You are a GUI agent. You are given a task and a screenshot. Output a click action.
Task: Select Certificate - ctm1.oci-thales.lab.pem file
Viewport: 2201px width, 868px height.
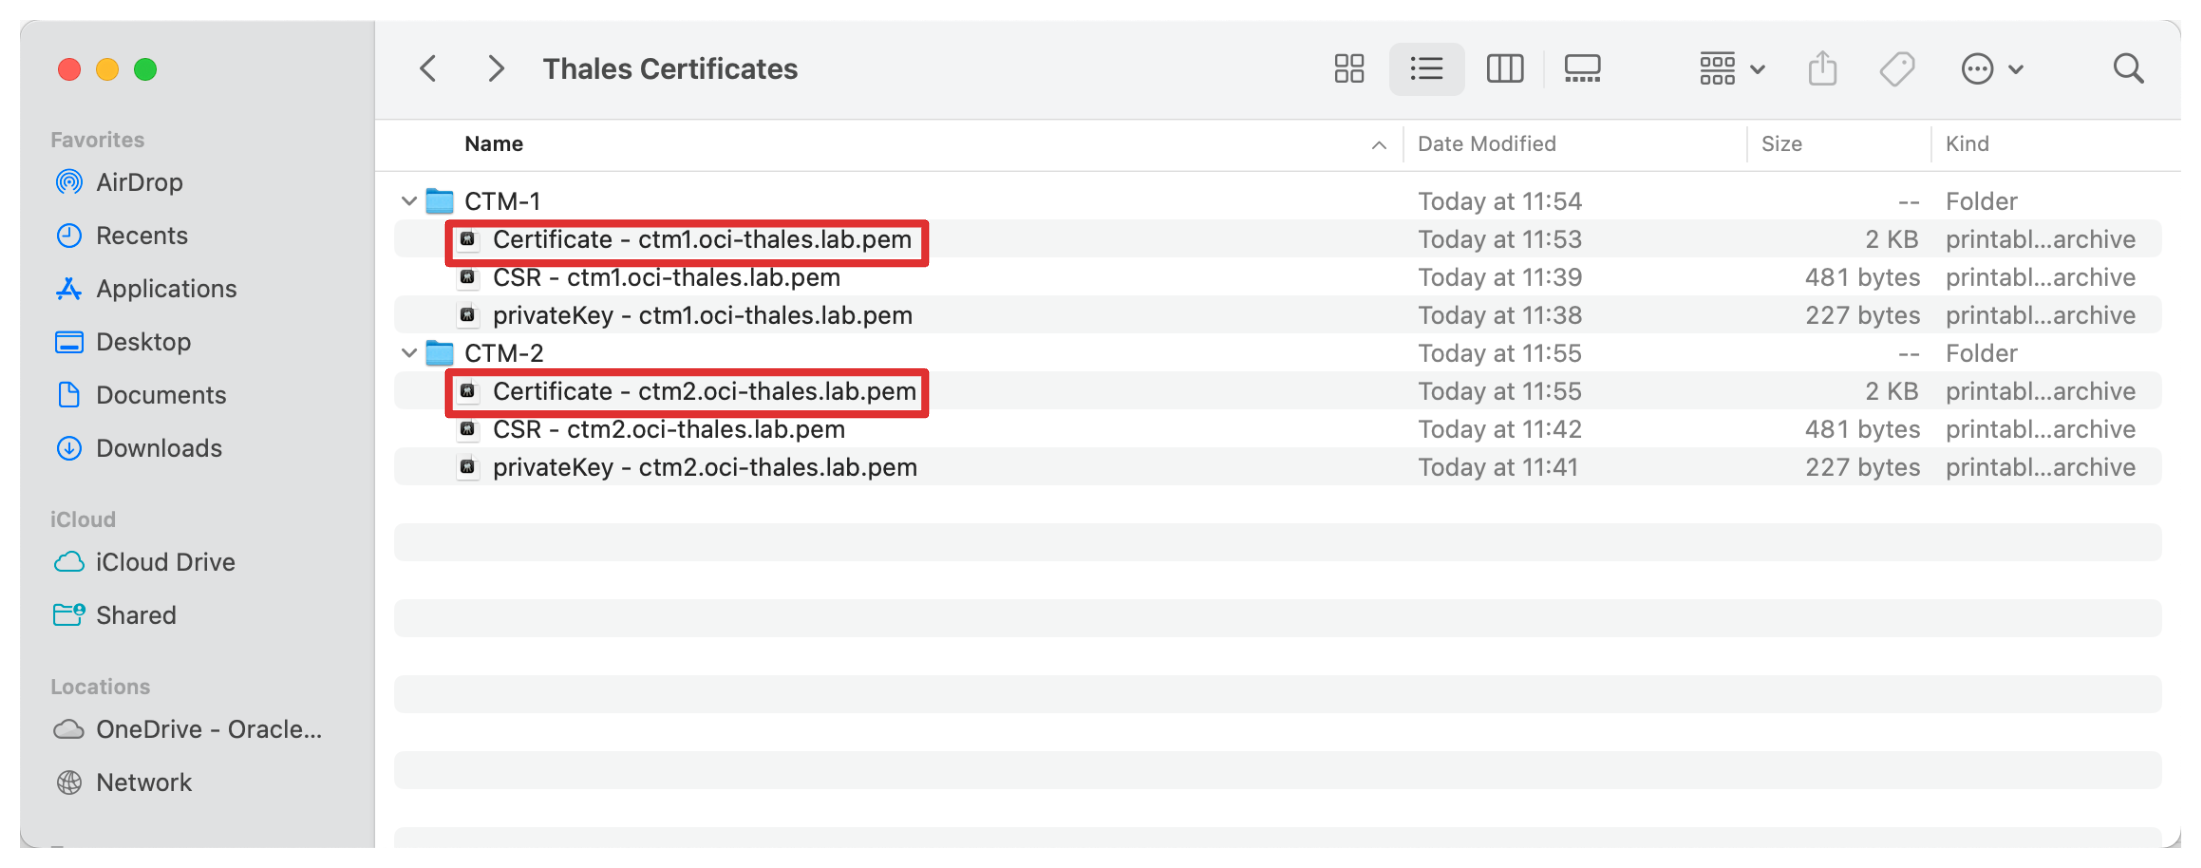click(701, 240)
